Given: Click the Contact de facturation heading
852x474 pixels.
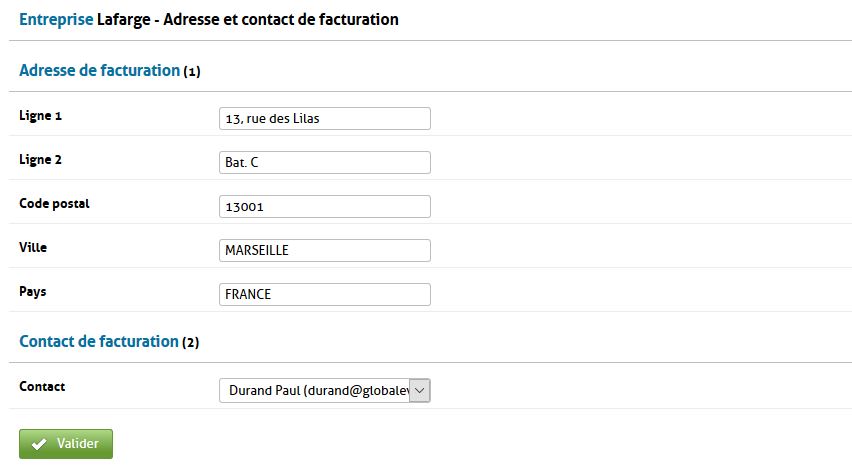Looking at the screenshot, I should [98, 341].
